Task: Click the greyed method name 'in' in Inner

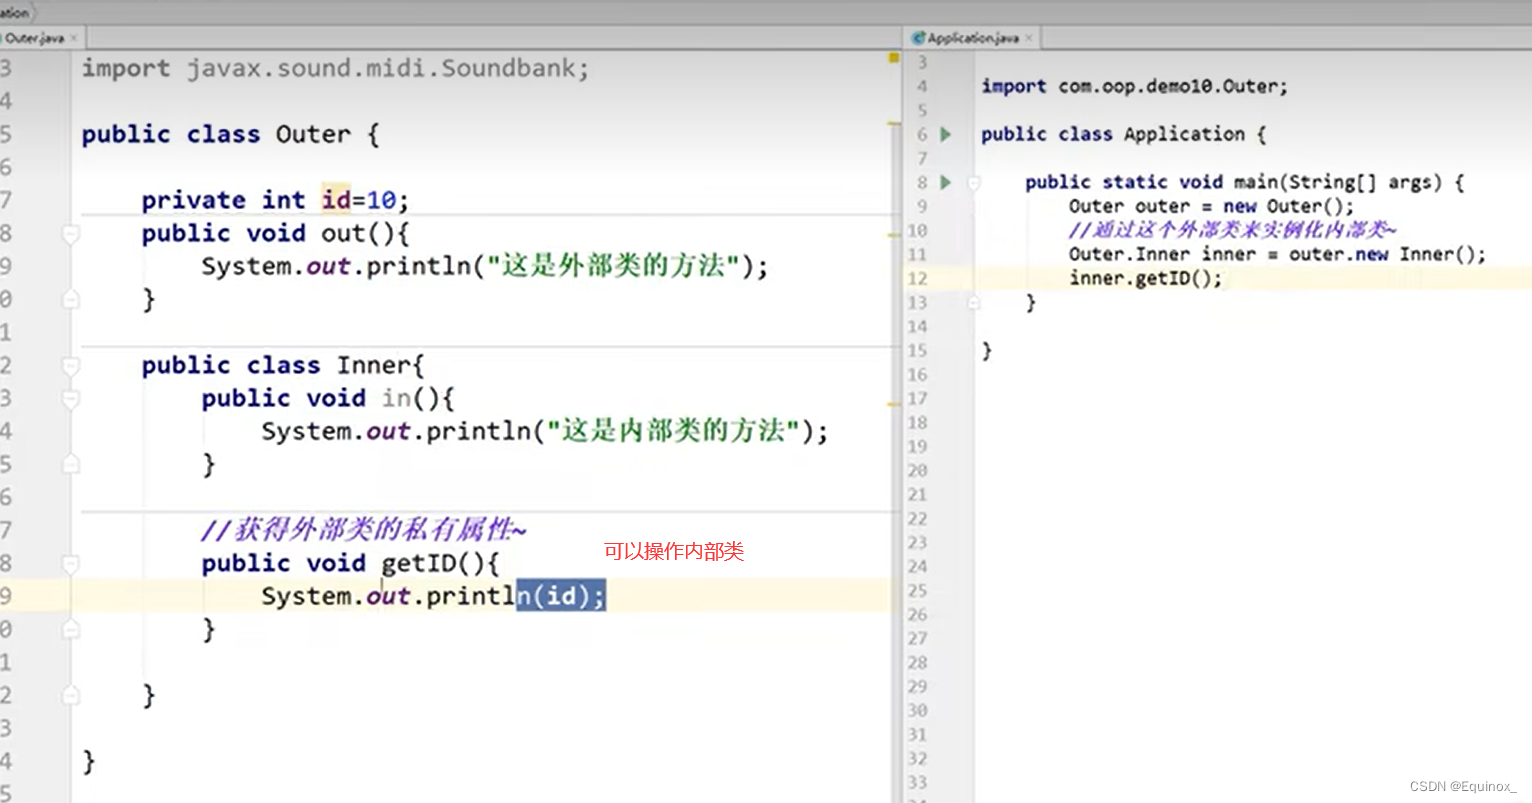Action: tap(396, 398)
